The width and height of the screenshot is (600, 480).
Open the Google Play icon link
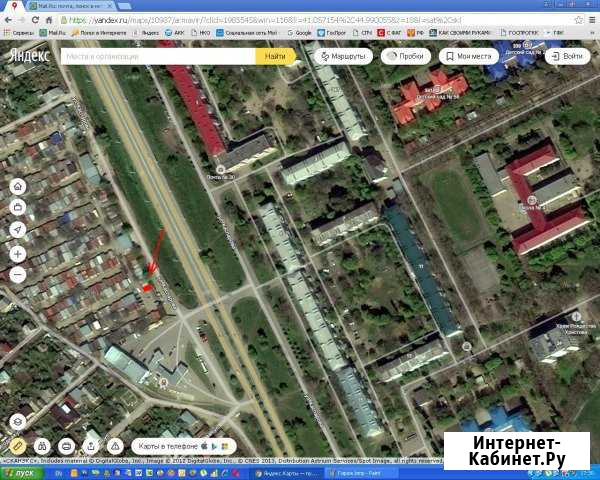point(214,446)
